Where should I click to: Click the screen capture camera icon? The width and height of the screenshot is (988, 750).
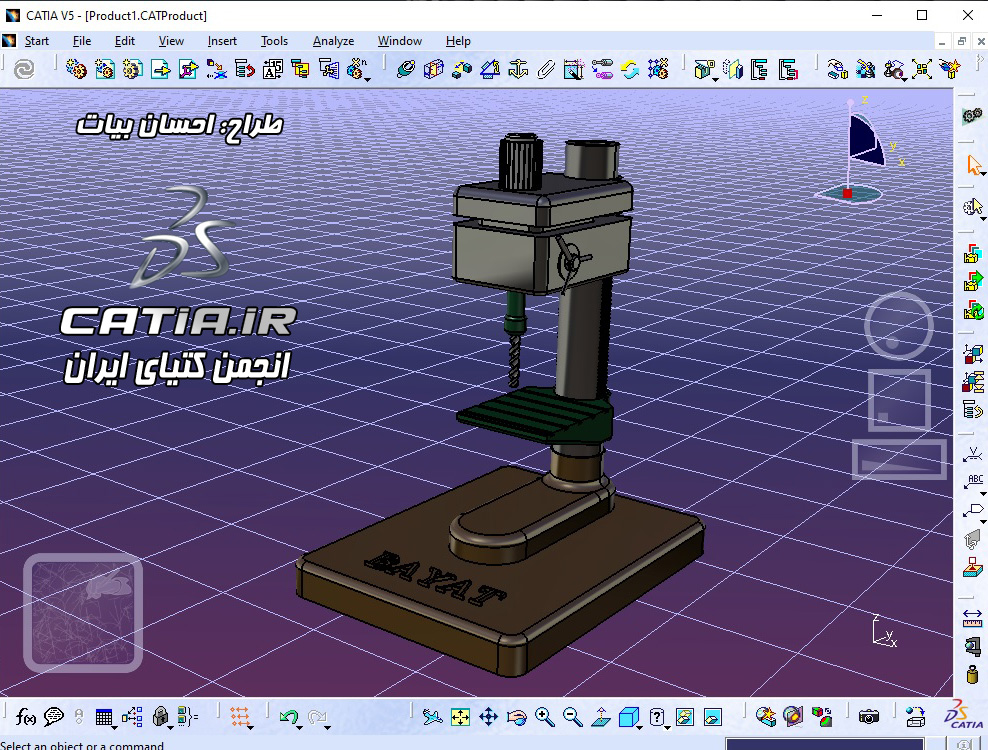point(868,717)
